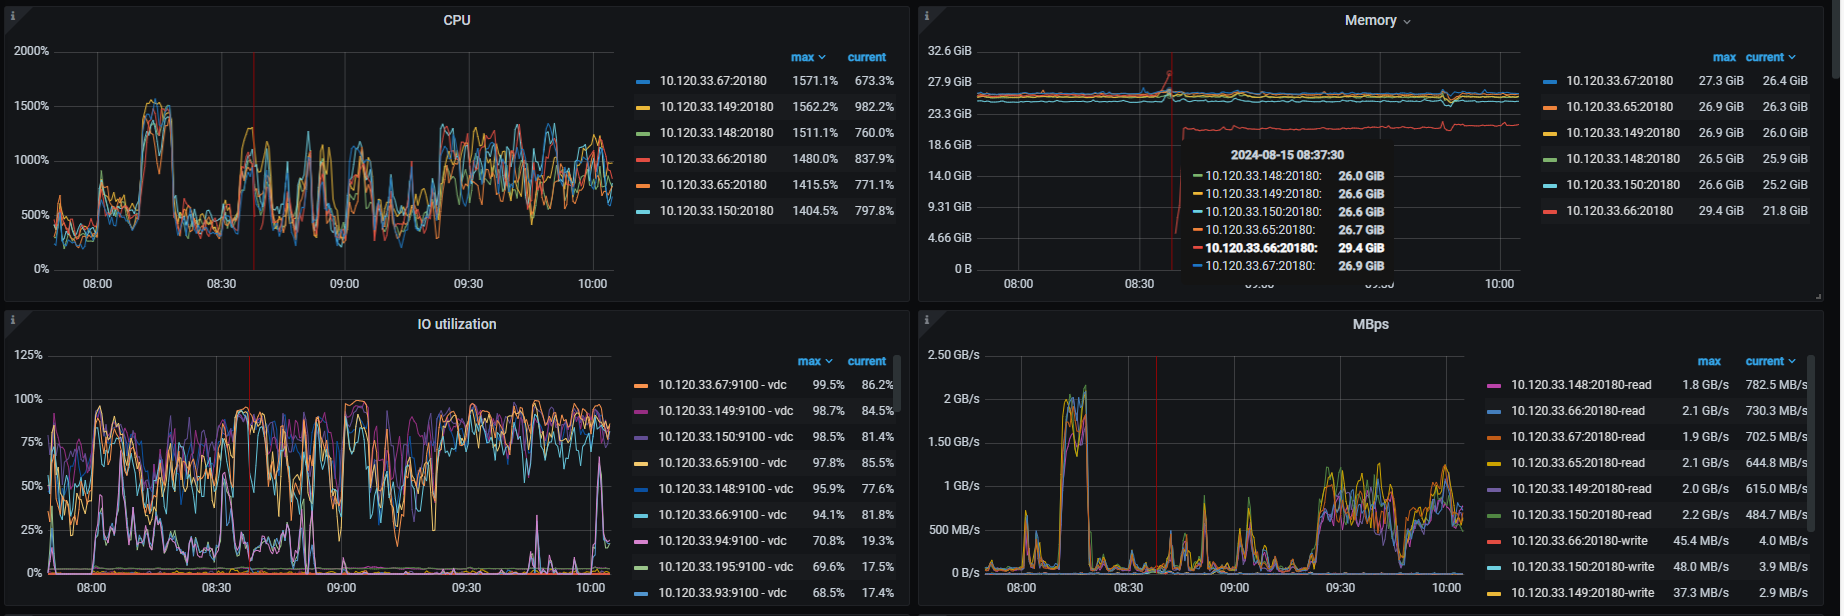Sort MBps legend by max column
The width and height of the screenshot is (1844, 616).
(x=1709, y=361)
